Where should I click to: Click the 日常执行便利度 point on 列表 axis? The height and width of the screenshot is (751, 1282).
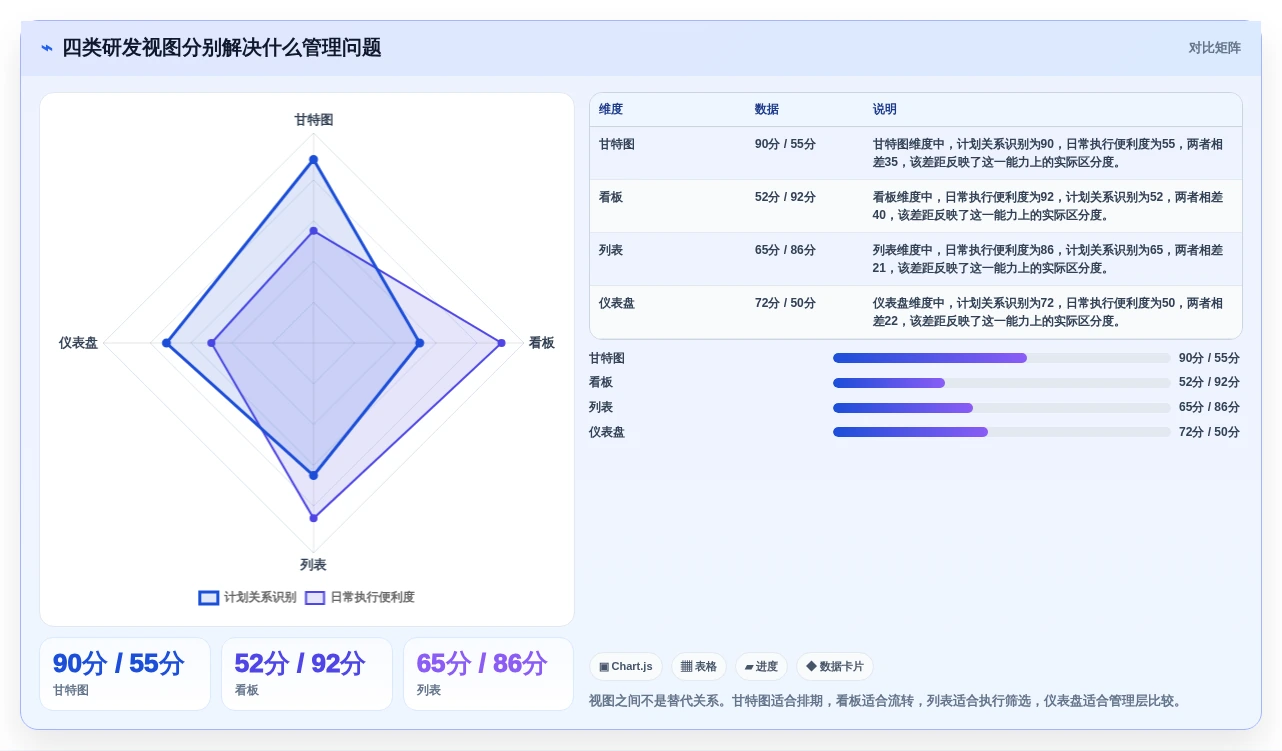pos(313,518)
